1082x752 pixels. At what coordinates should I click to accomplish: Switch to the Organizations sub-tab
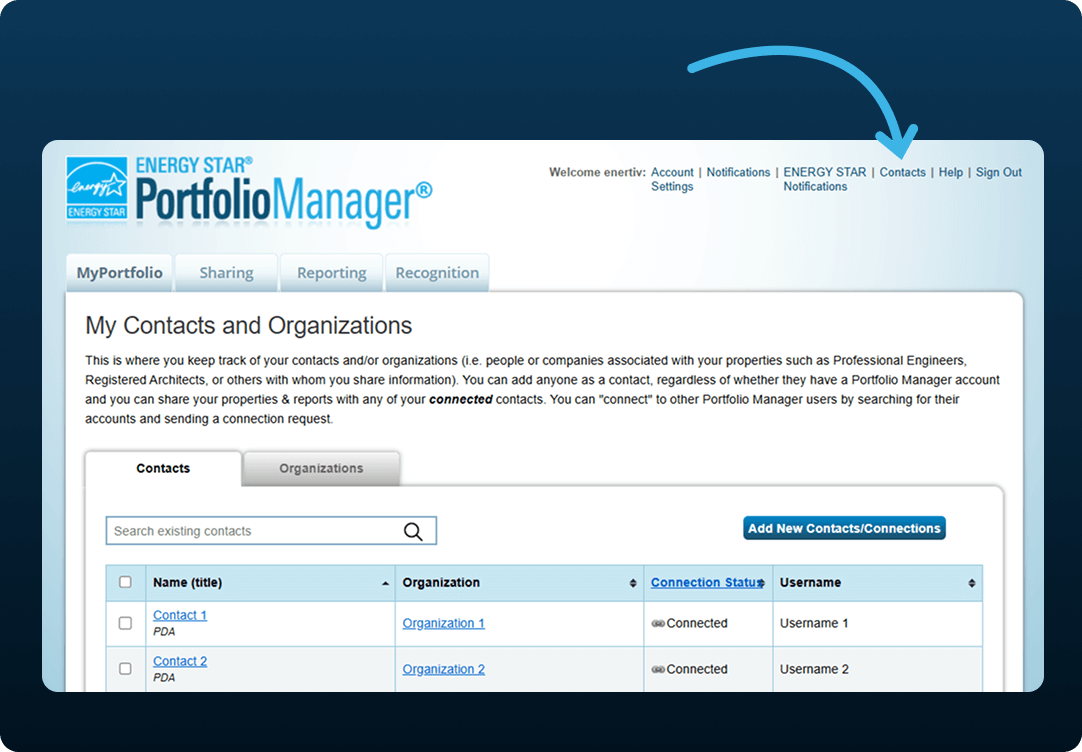[321, 468]
